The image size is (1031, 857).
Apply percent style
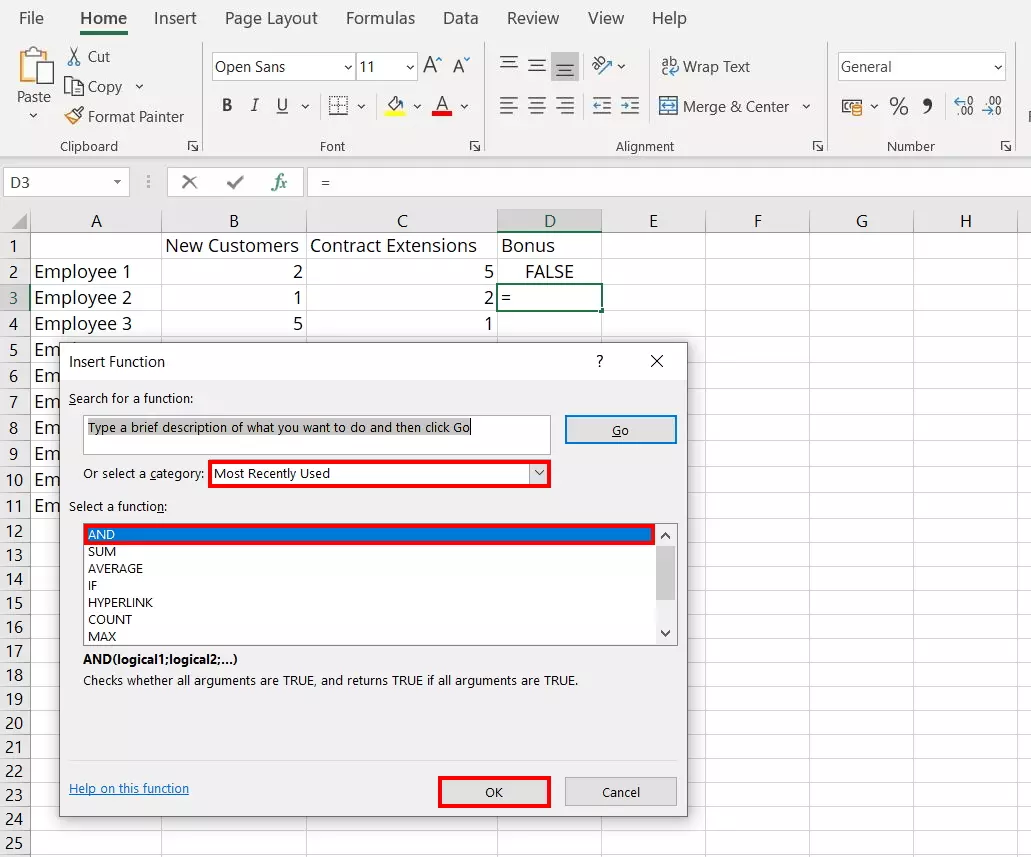pyautogui.click(x=898, y=106)
